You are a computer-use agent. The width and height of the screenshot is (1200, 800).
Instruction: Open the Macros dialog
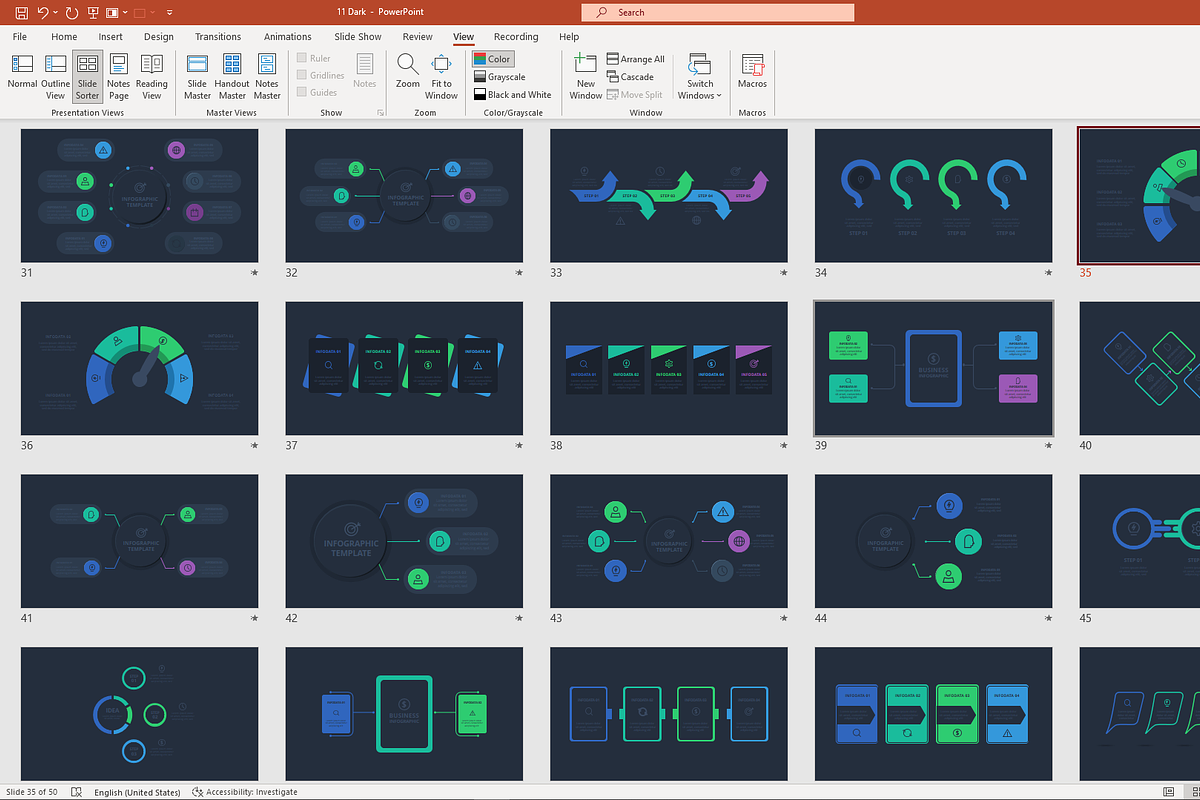click(x=752, y=71)
